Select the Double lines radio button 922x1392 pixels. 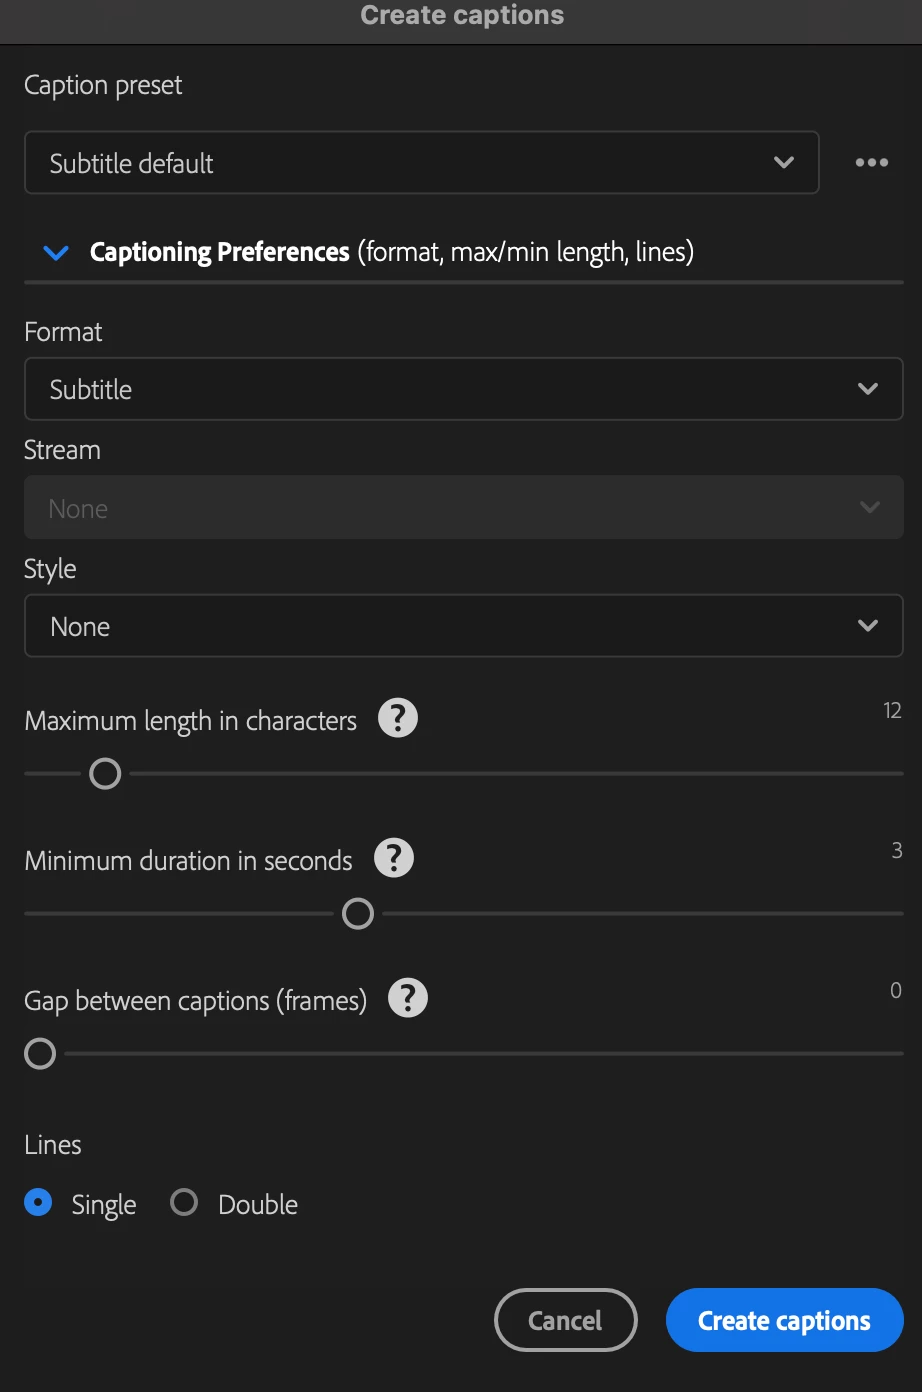coord(184,1202)
